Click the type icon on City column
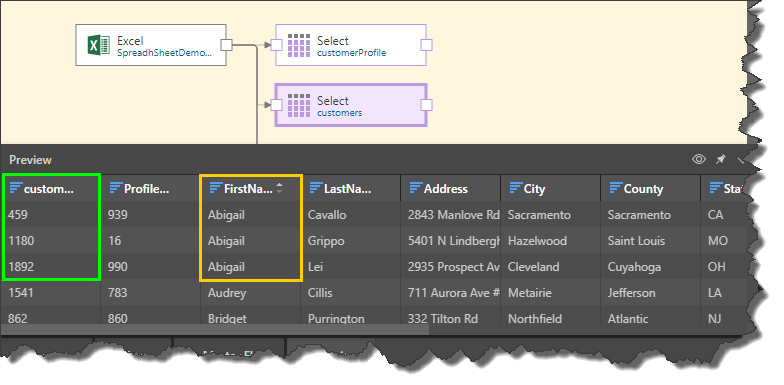784x385 pixels. 516,188
